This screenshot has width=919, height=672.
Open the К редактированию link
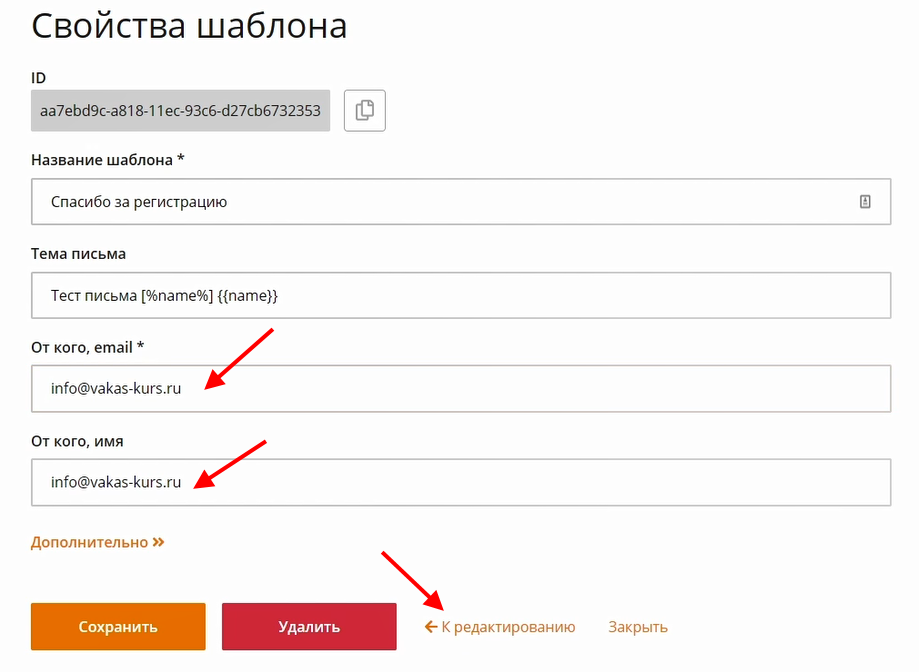[x=508, y=627]
